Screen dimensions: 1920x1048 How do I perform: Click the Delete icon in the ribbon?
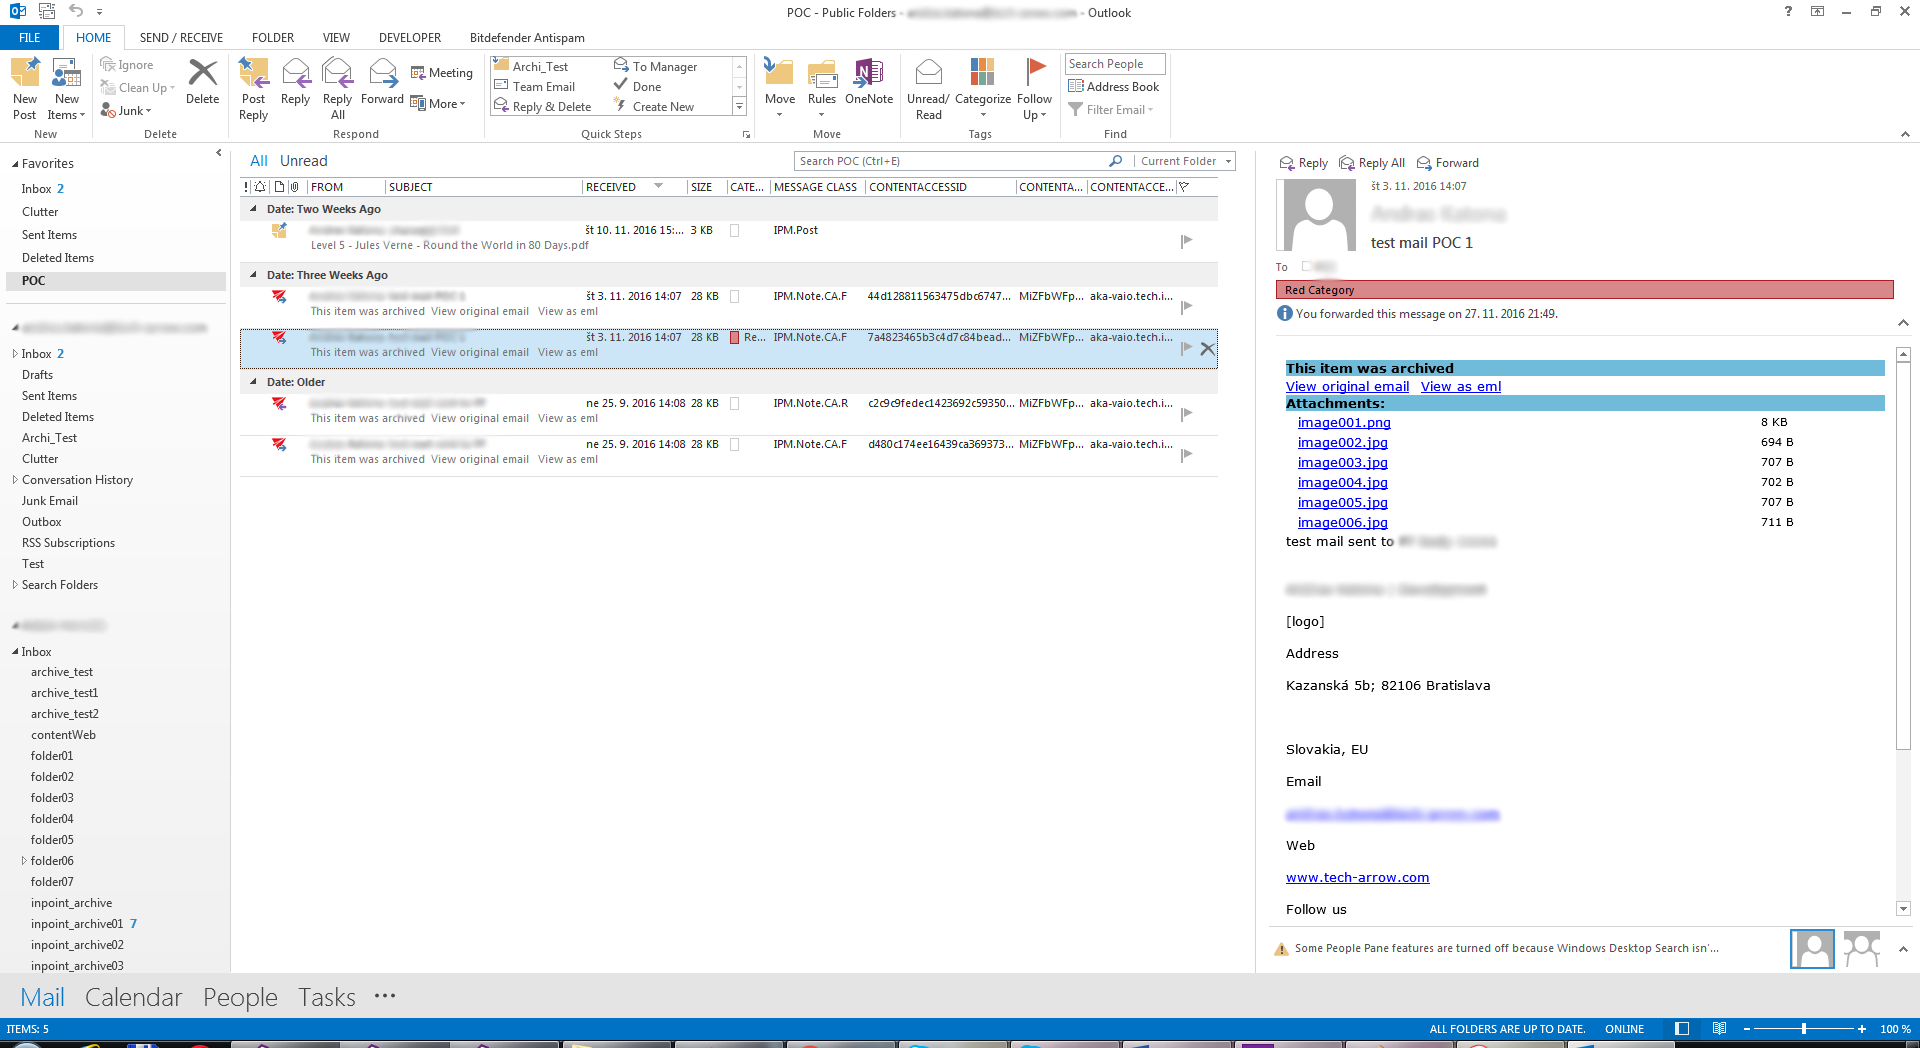click(x=202, y=74)
